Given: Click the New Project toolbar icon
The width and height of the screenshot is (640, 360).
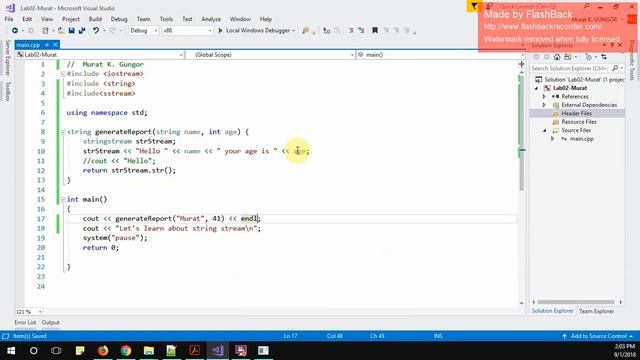Looking at the screenshot, I should [x=45, y=31].
